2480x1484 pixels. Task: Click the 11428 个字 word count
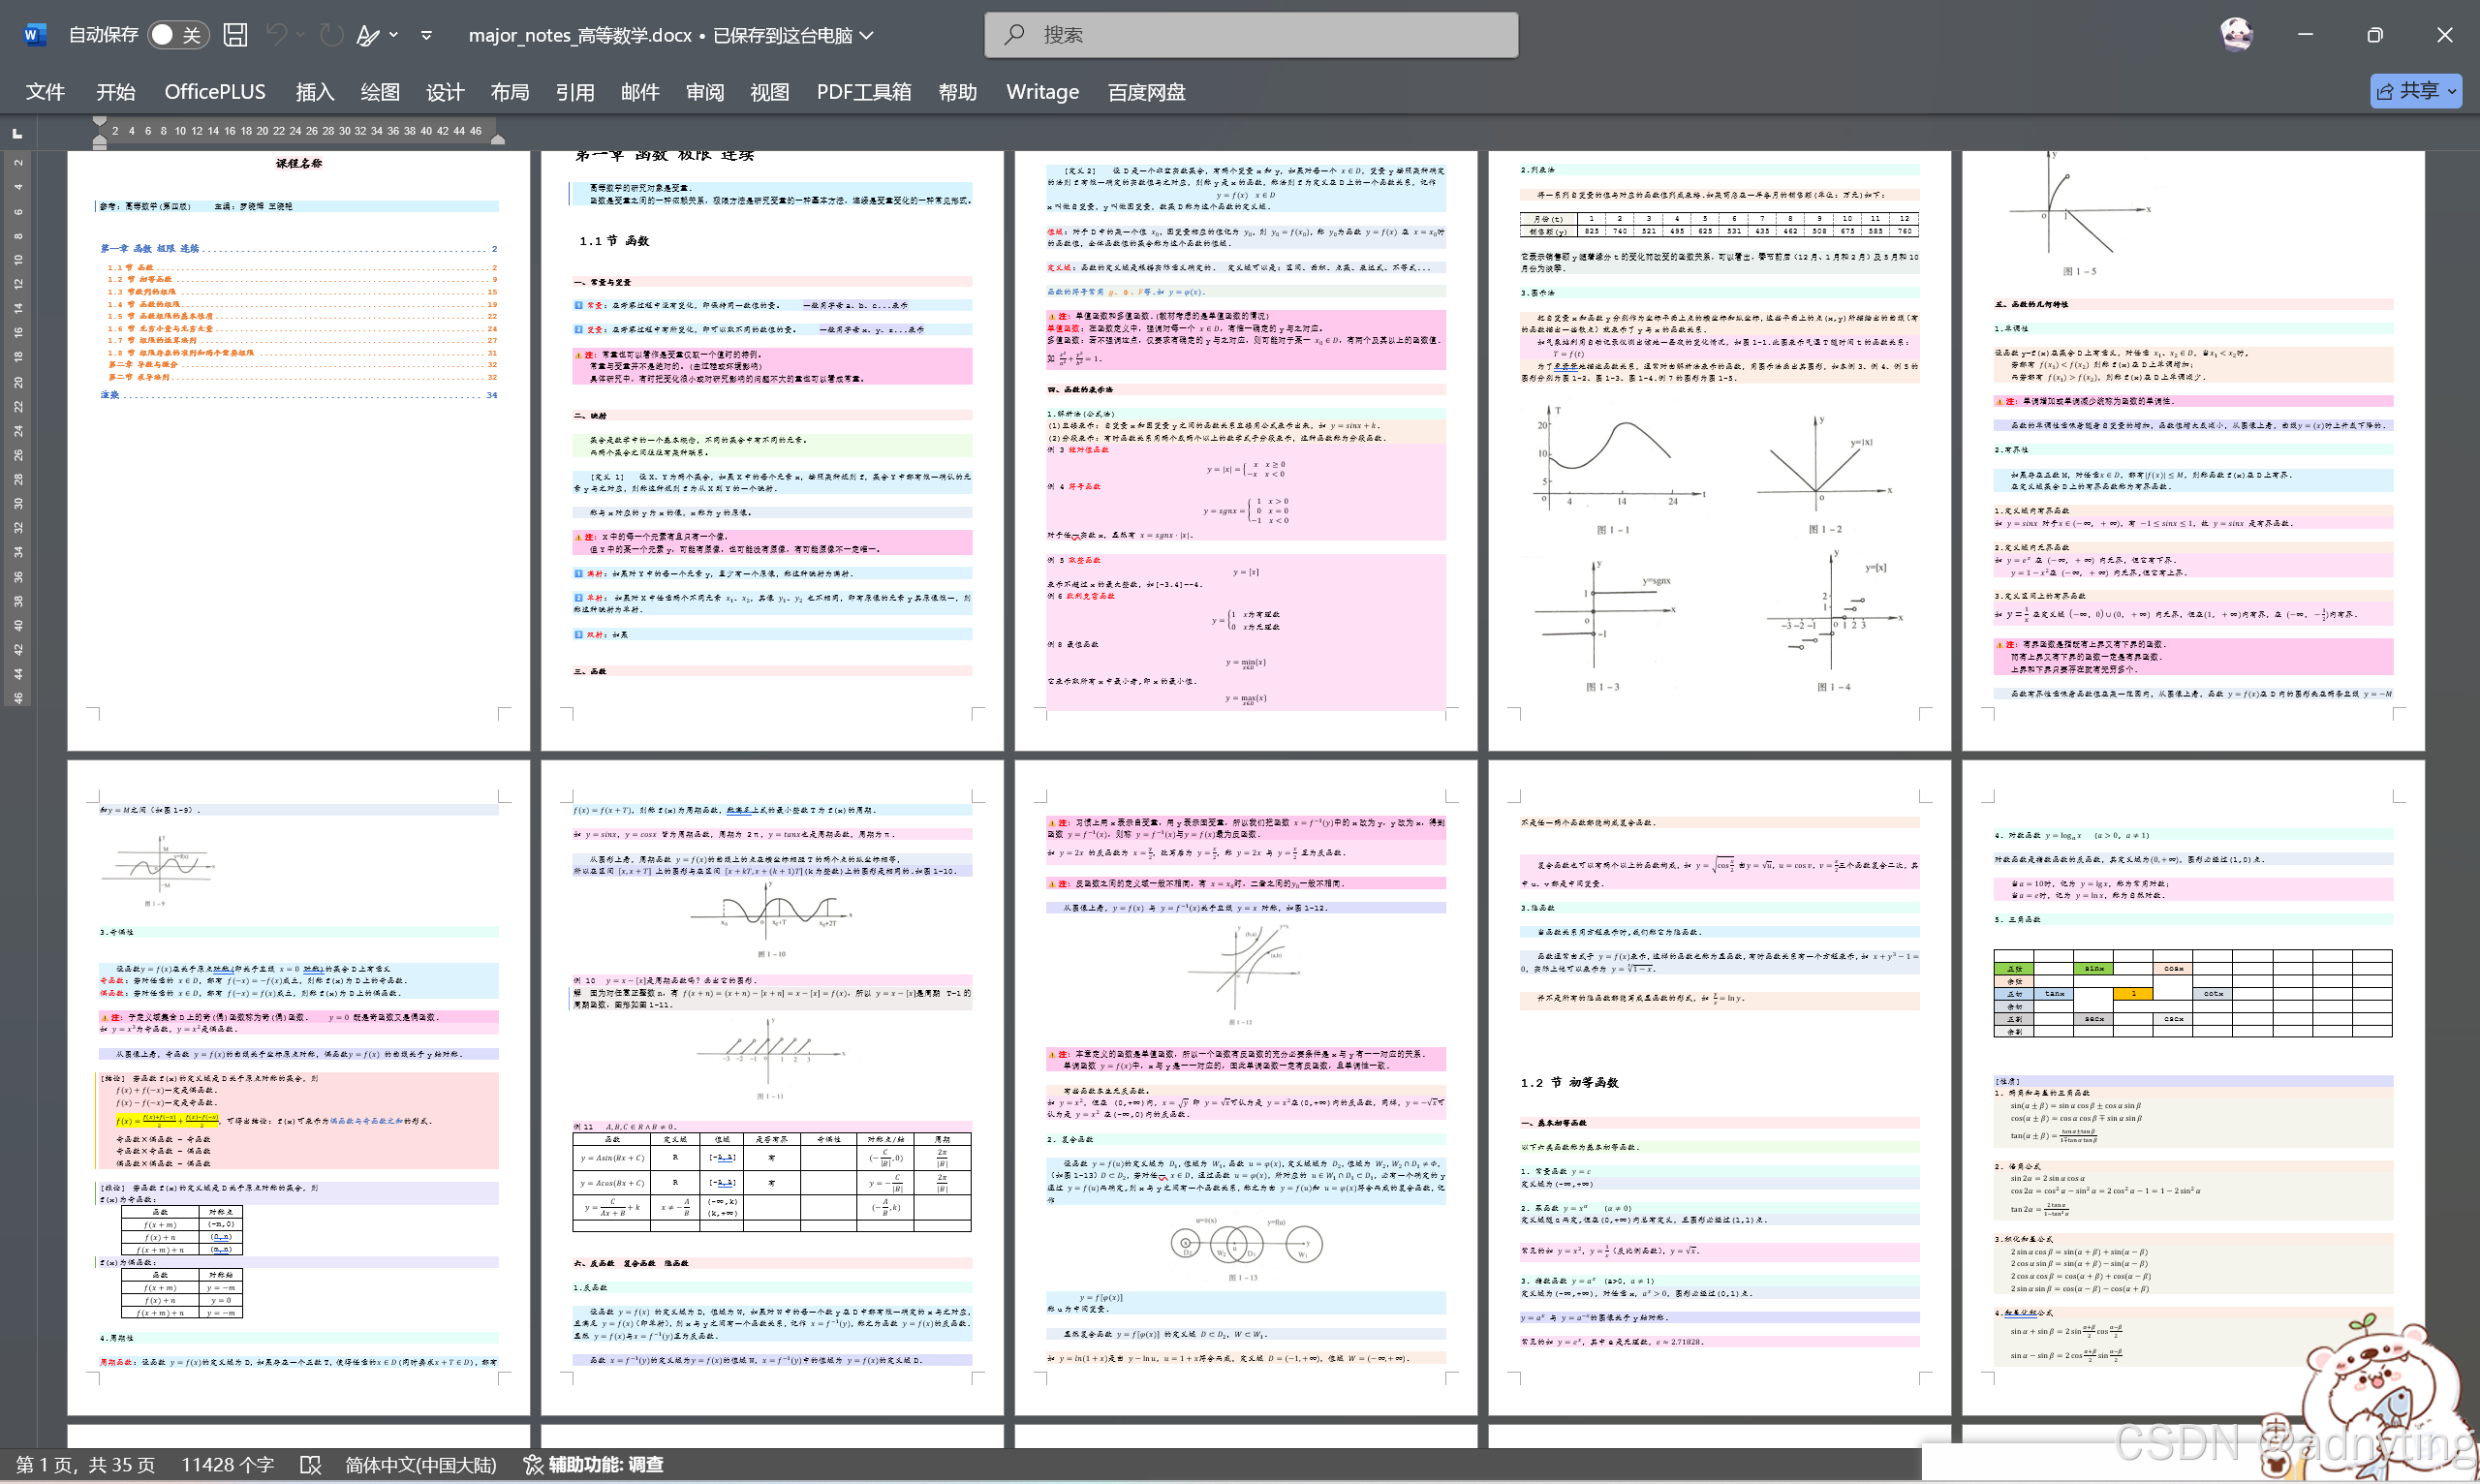[x=227, y=1465]
